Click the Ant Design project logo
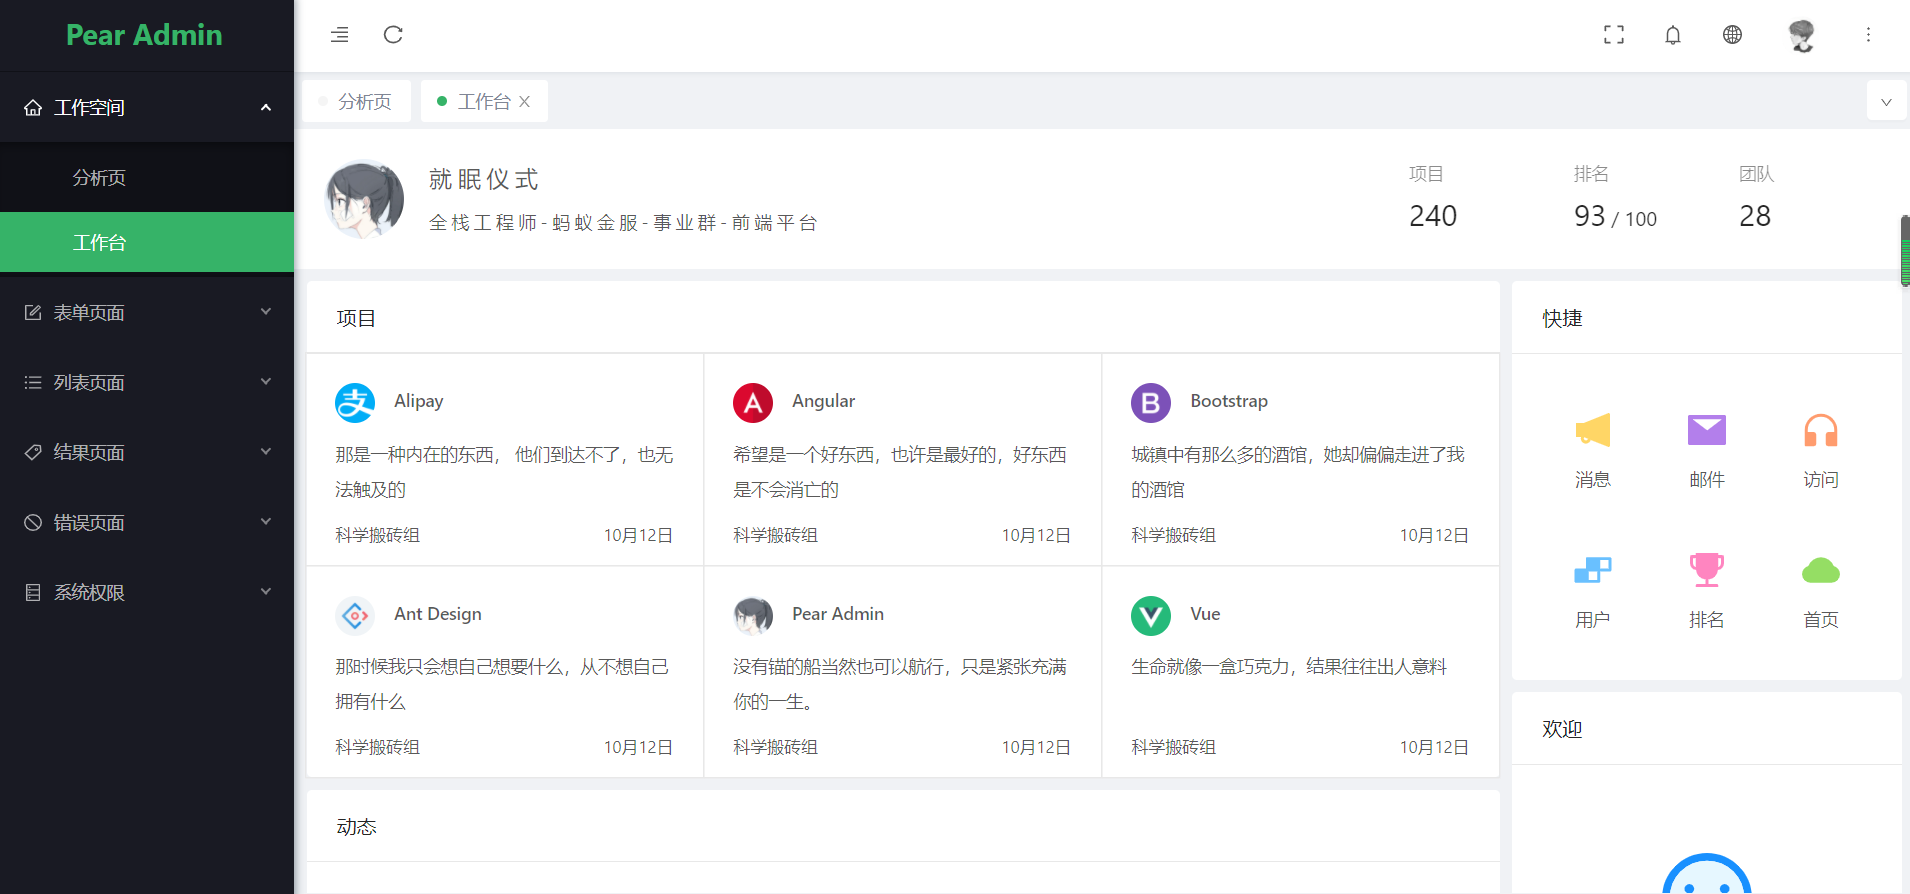The width and height of the screenshot is (1910, 894). (x=355, y=616)
